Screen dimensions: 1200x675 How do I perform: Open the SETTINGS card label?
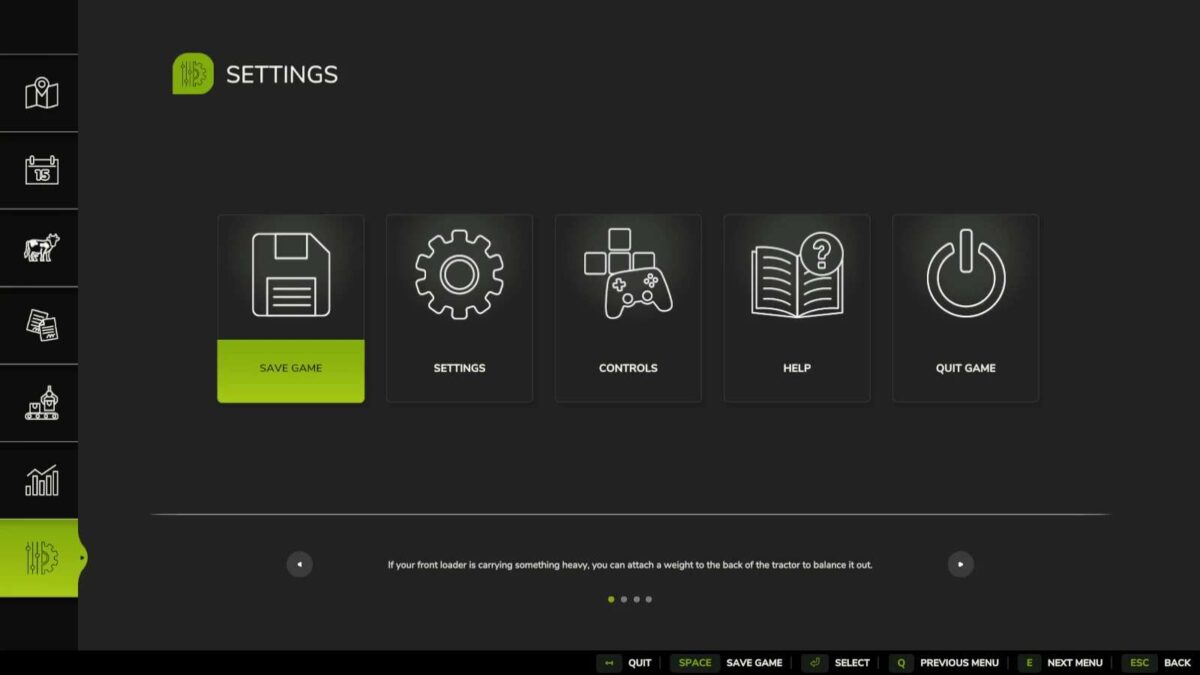pos(459,368)
